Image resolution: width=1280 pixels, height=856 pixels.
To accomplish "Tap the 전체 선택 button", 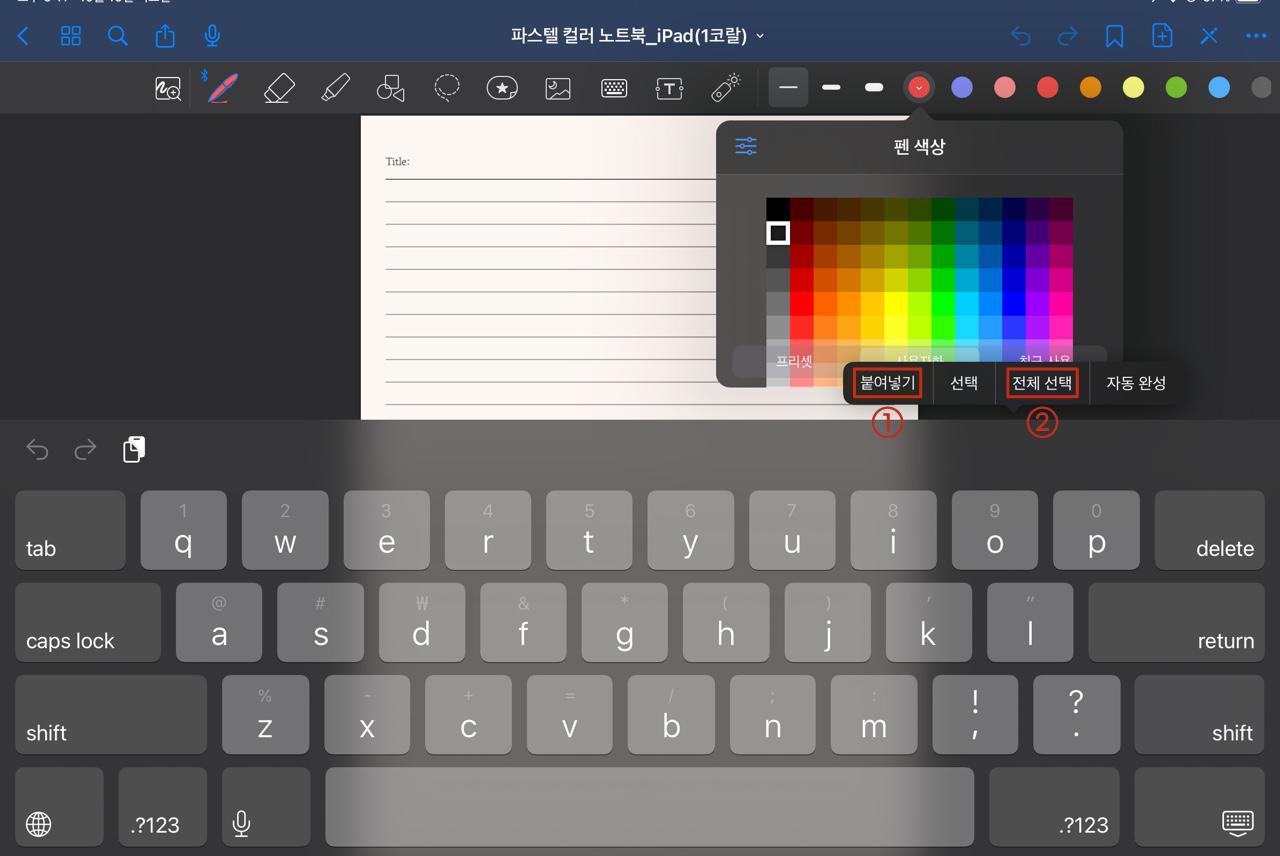I will tap(1042, 383).
